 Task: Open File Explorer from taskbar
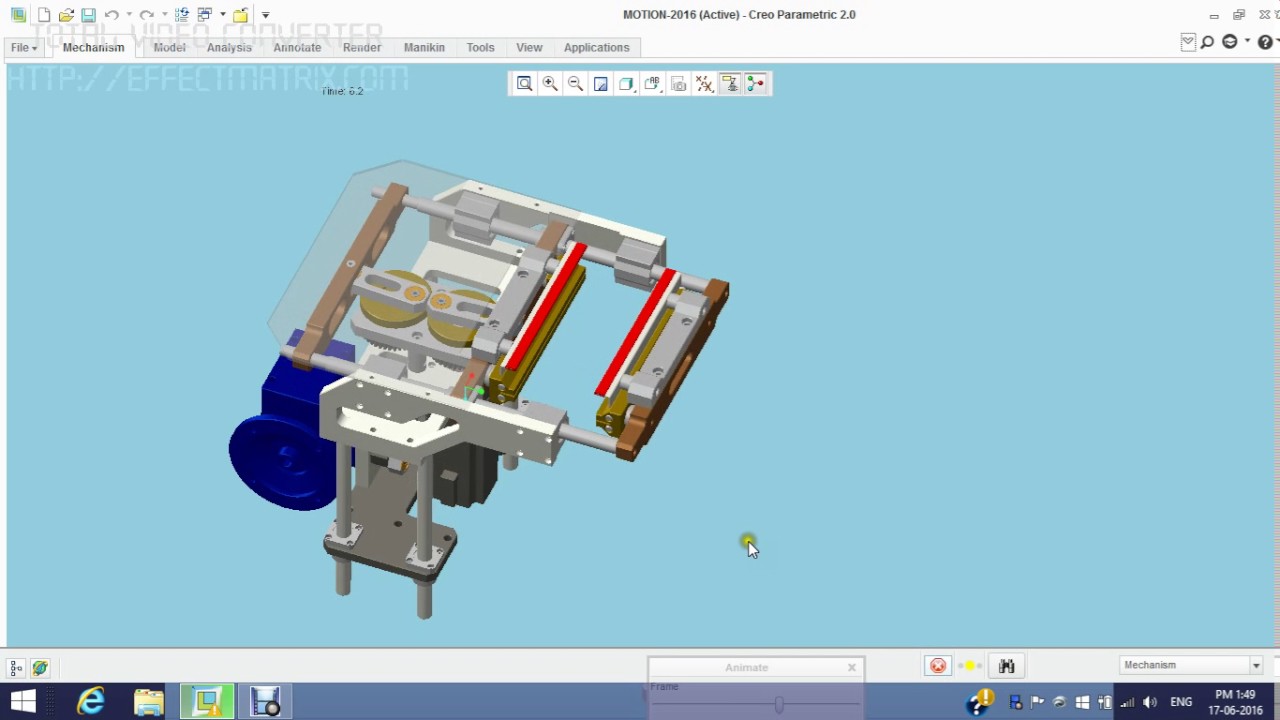tap(148, 702)
